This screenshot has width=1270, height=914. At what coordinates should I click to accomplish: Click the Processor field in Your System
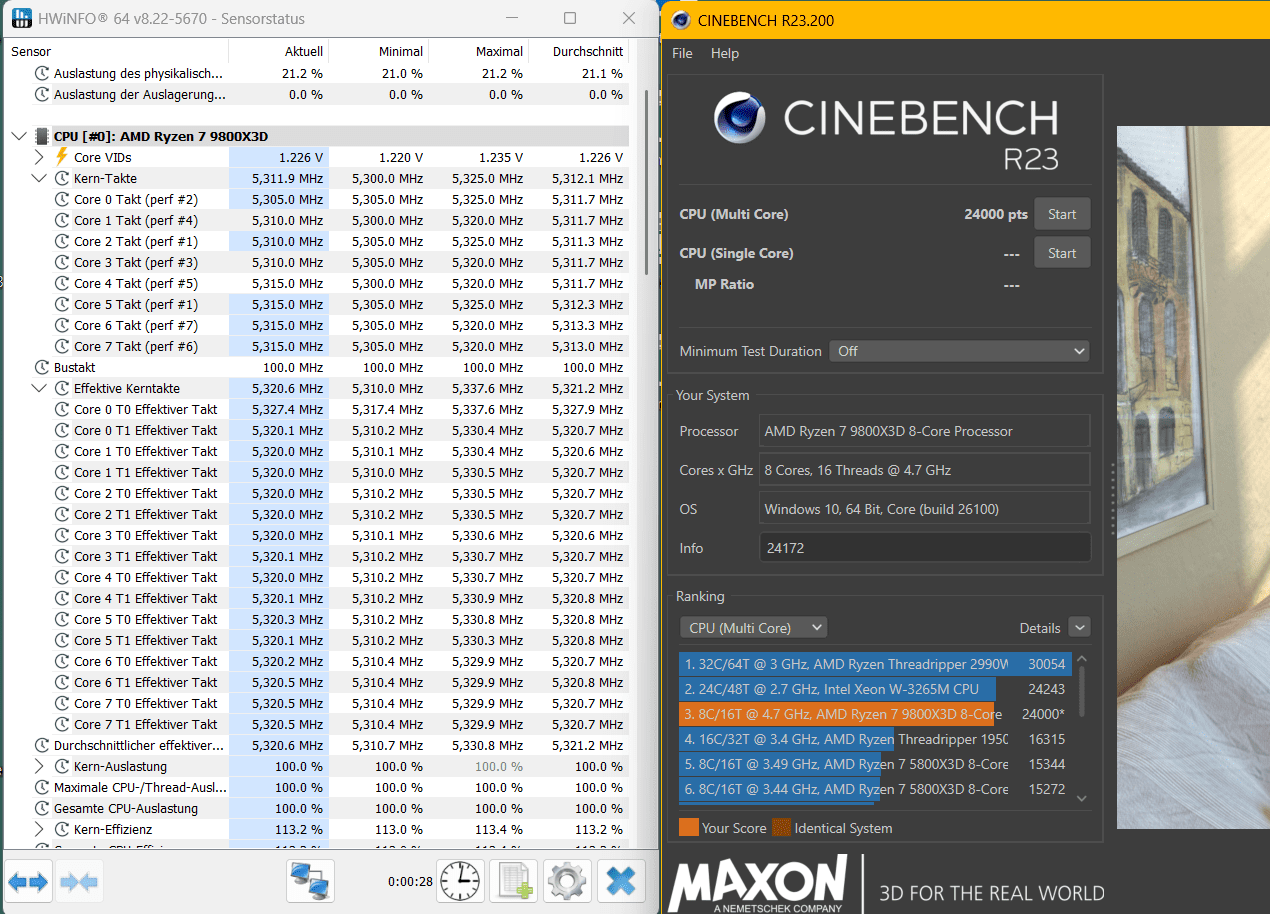(x=925, y=431)
